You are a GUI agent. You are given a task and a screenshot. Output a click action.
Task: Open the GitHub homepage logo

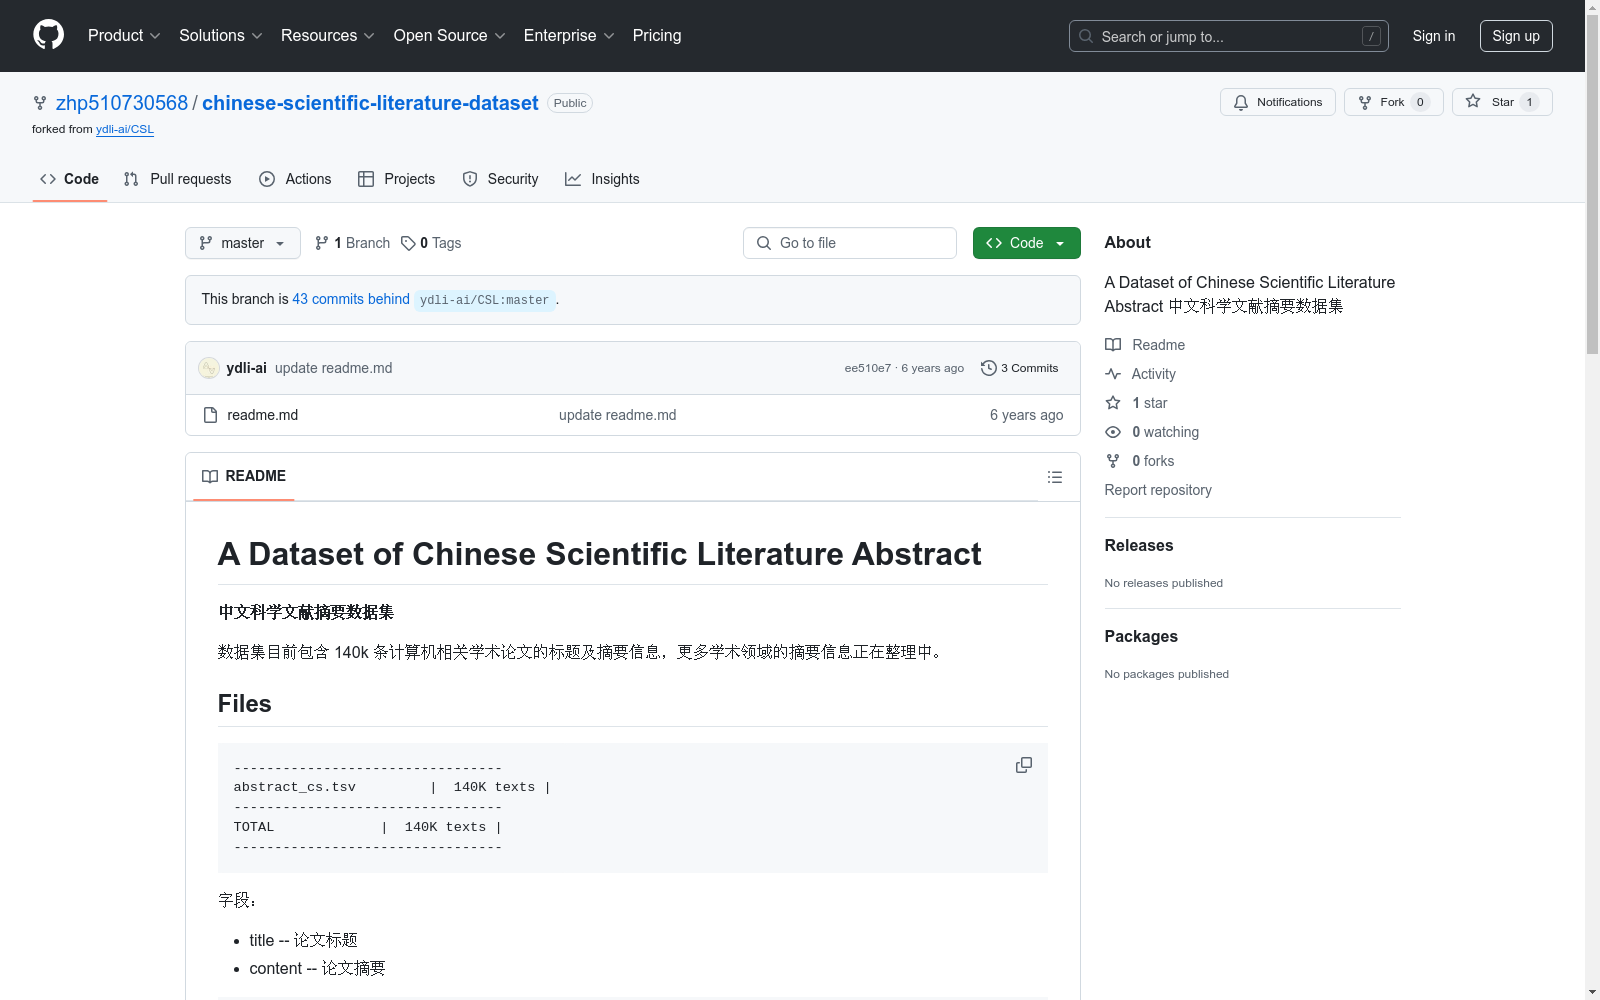pyautogui.click(x=48, y=35)
